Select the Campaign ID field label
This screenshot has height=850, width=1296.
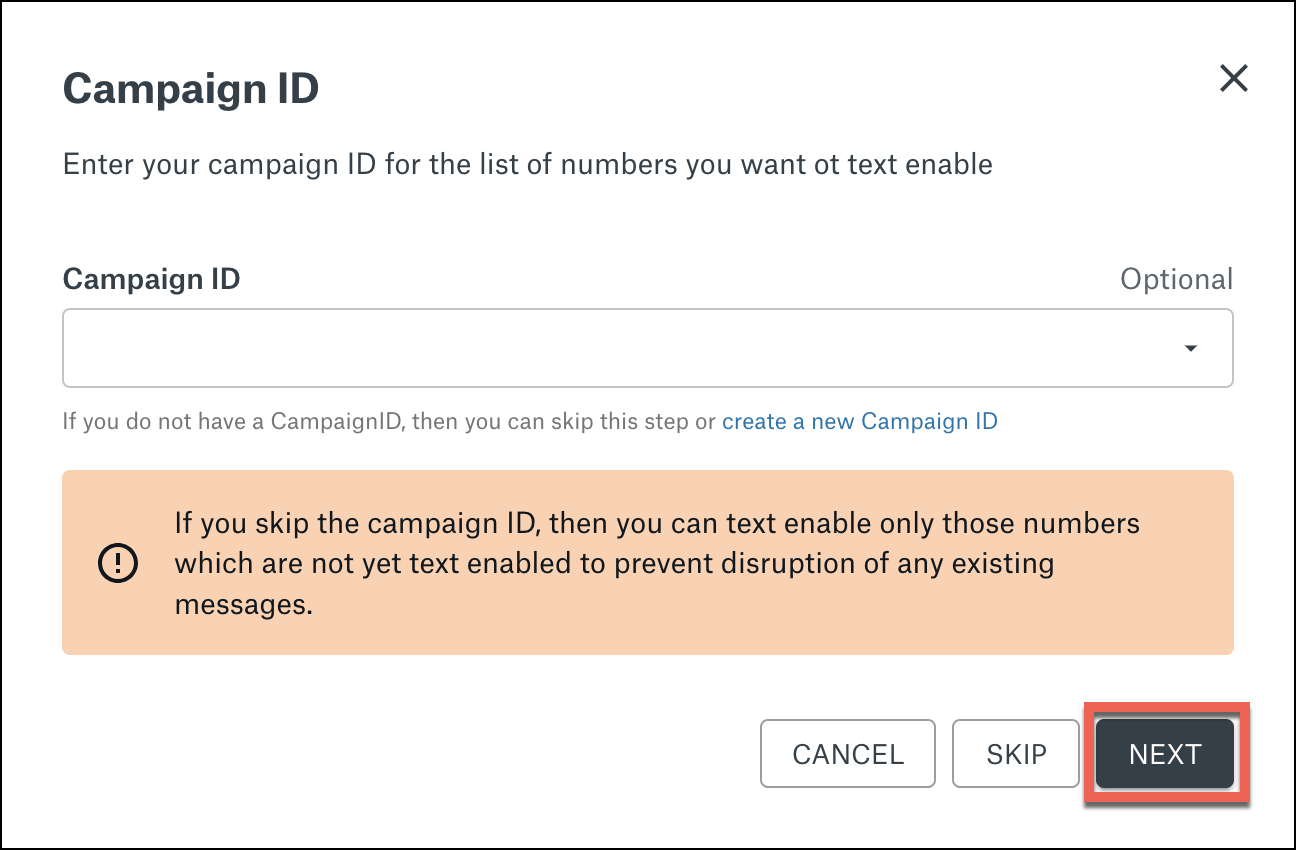[151, 280]
